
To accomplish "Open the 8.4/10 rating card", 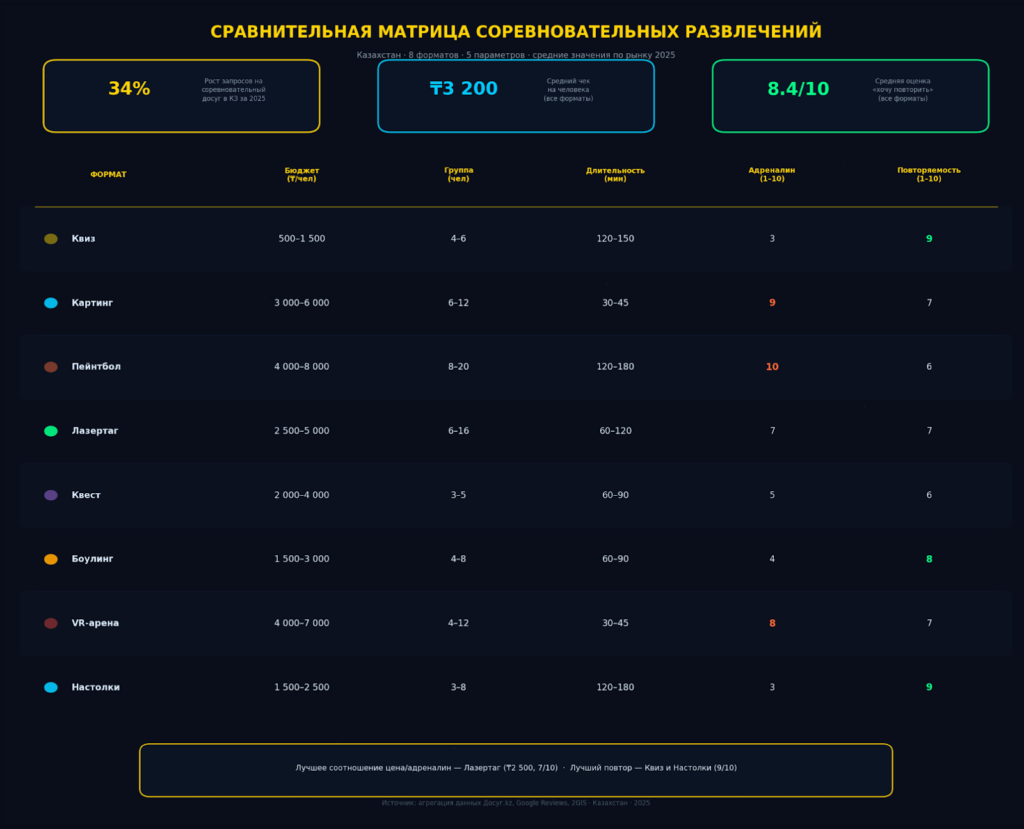I will [850, 96].
